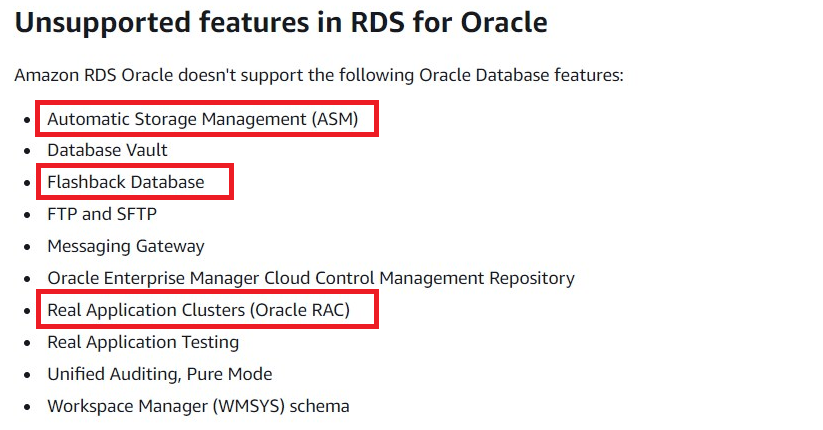Click the 'Unsupported features in RDS for Oracle' heading

coord(281,24)
